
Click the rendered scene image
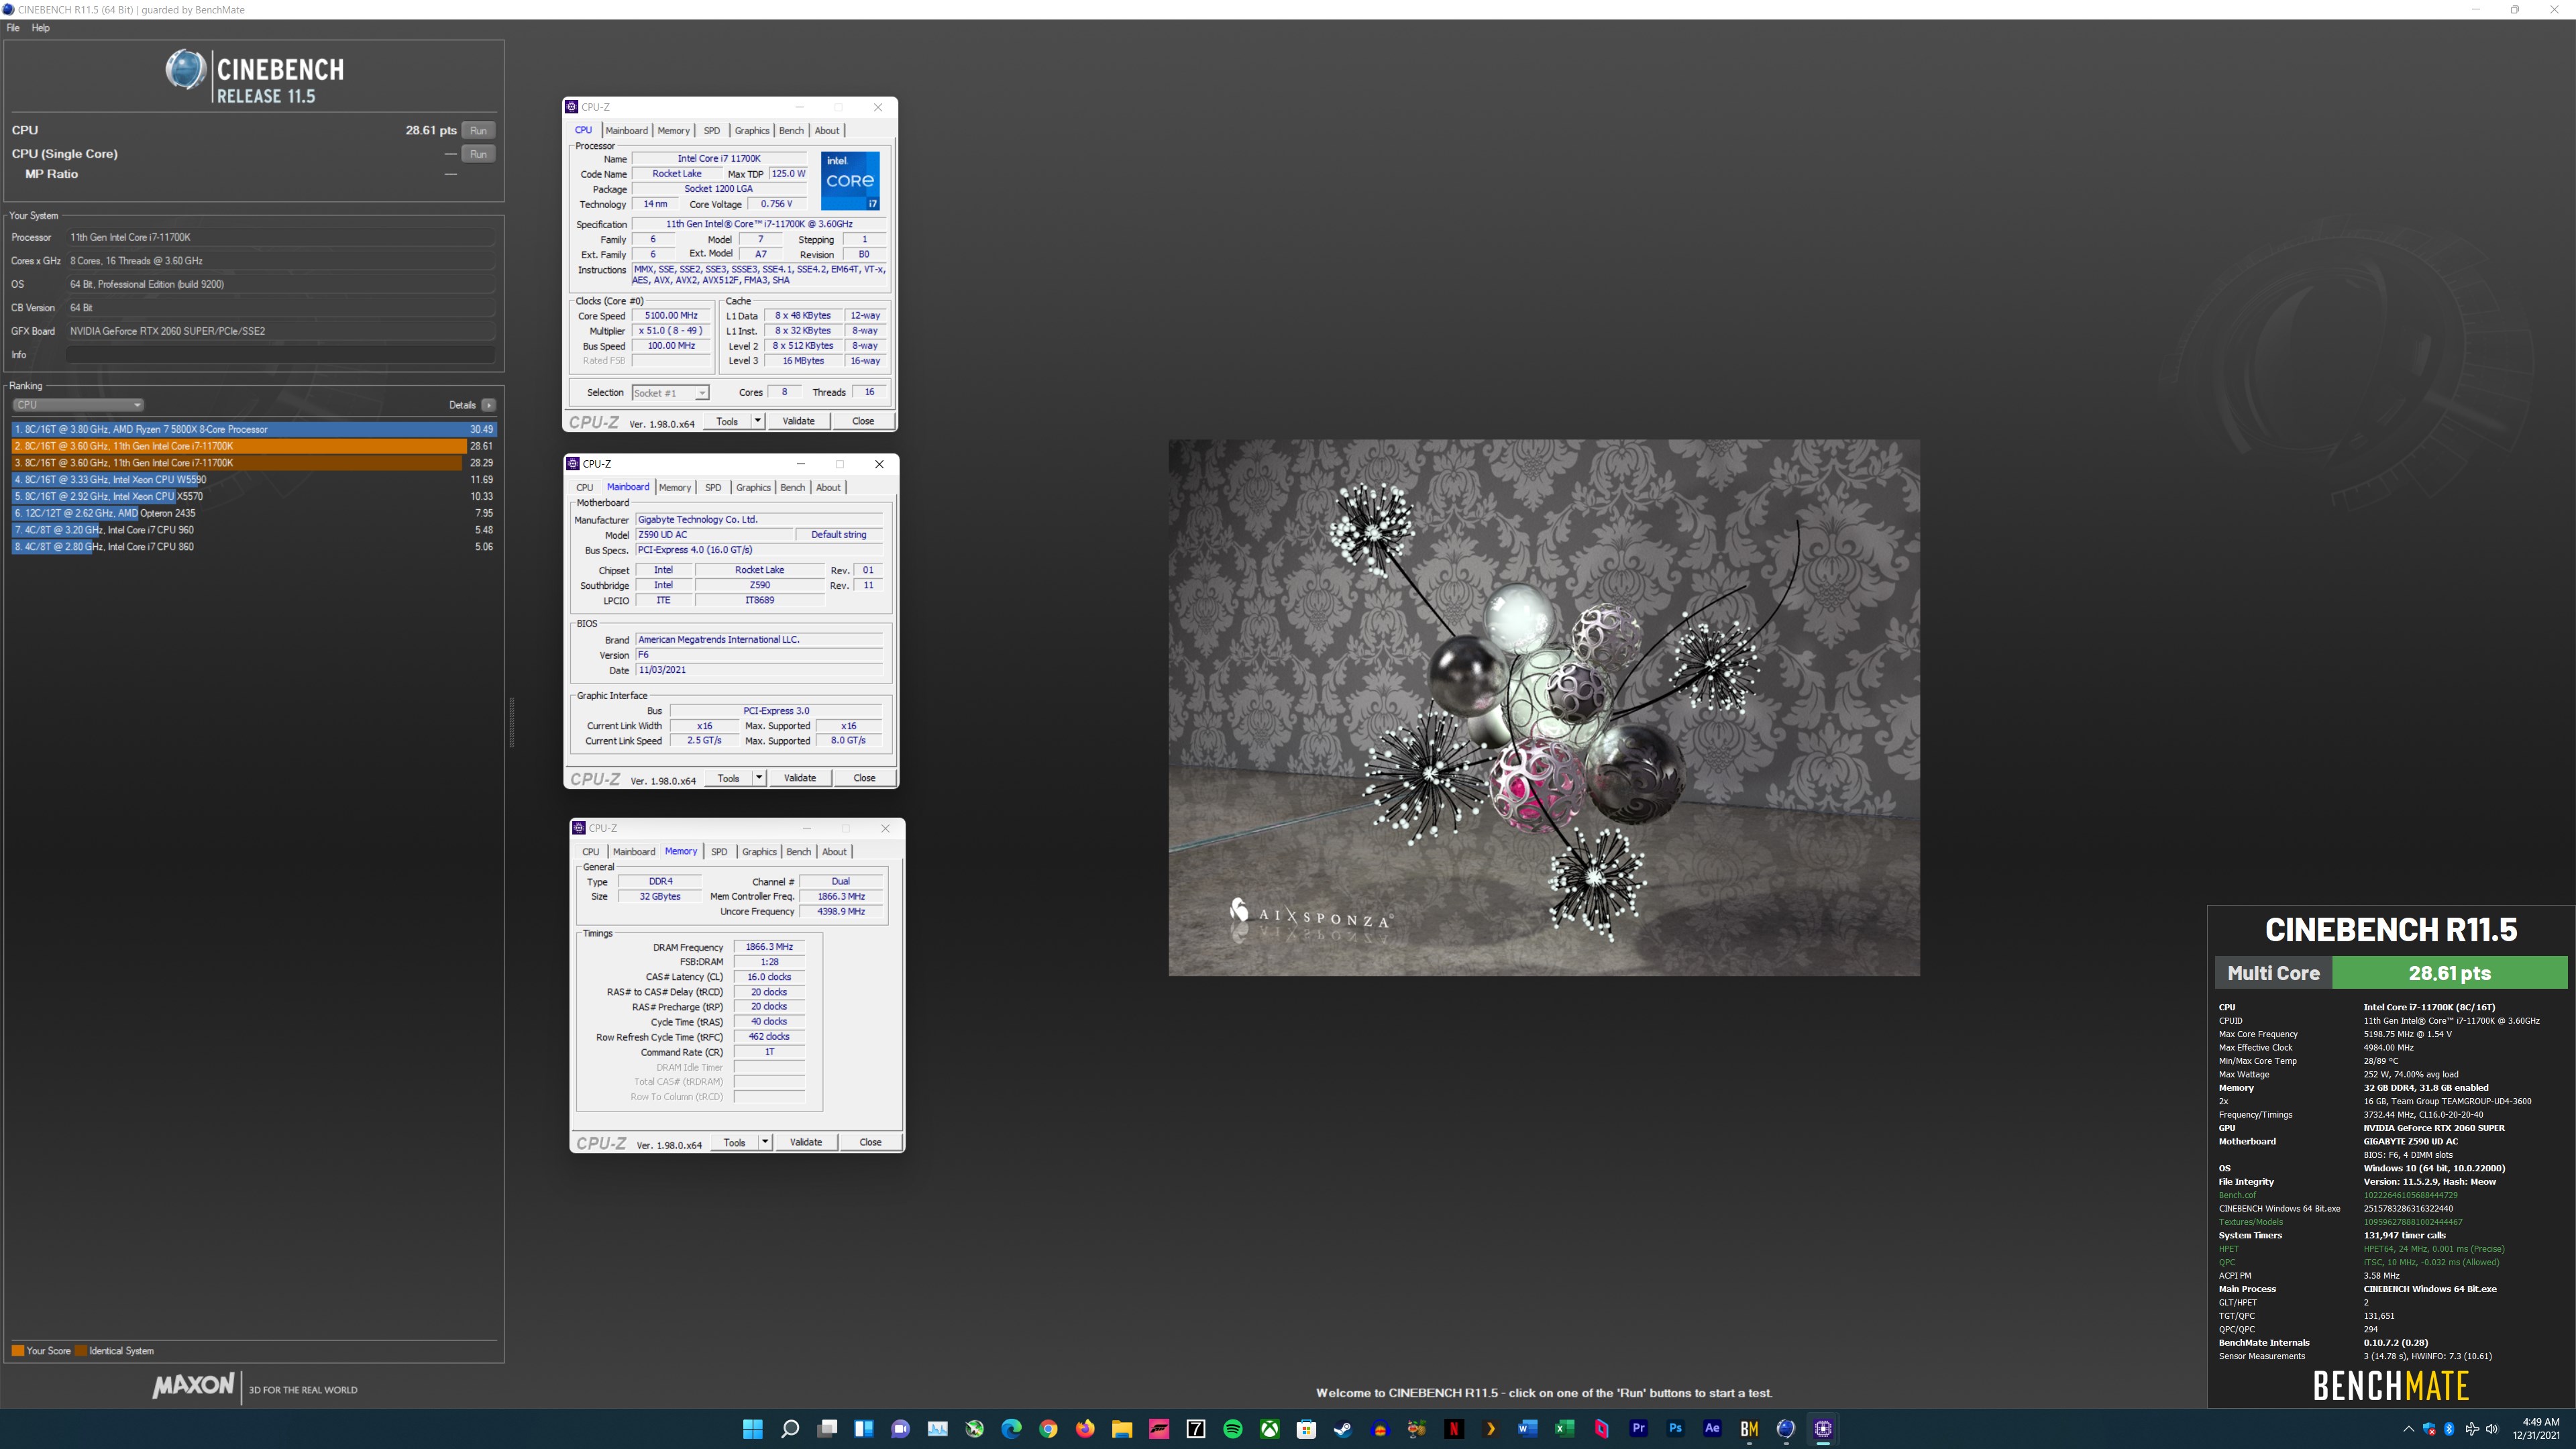click(x=1544, y=708)
